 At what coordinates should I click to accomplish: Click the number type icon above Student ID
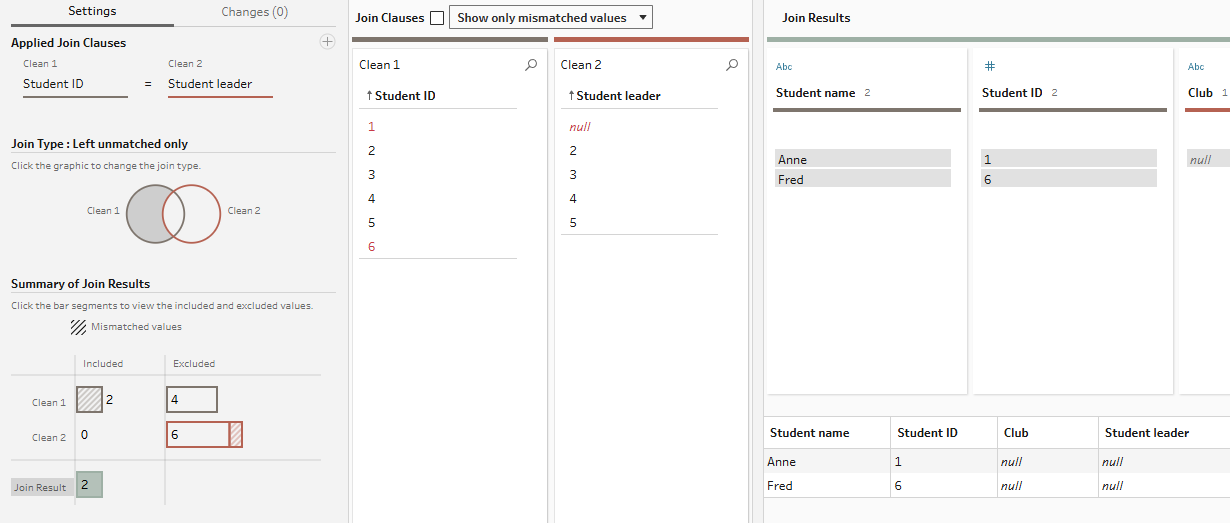click(990, 66)
